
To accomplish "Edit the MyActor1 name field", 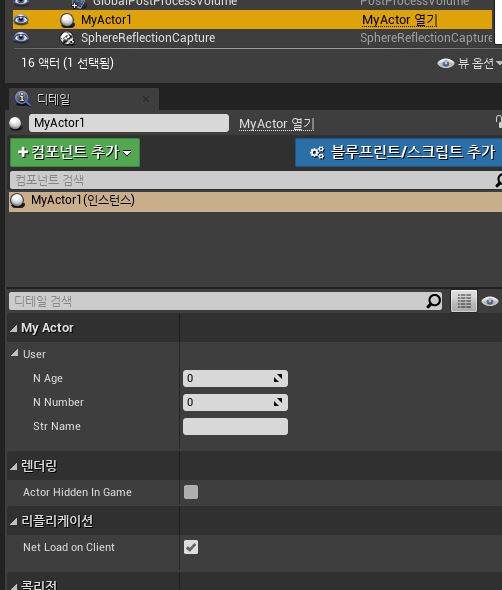I will tap(129, 123).
